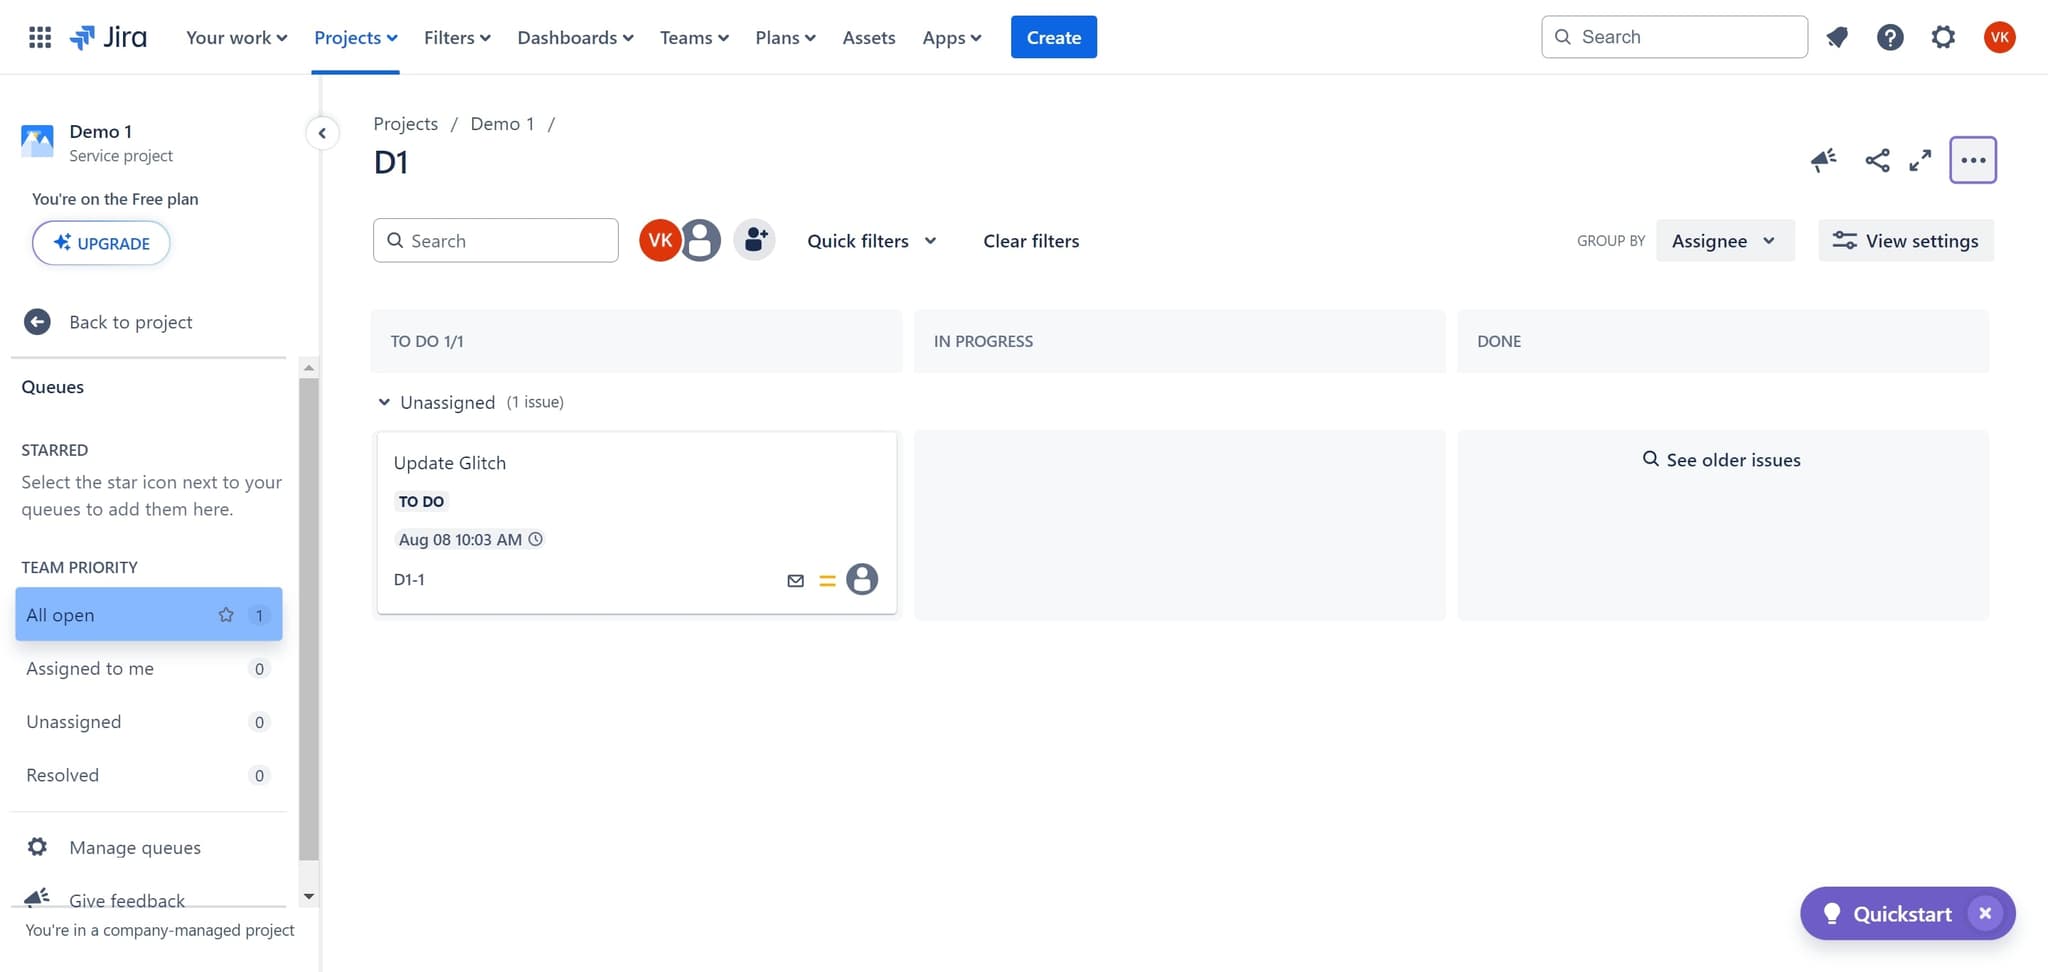The height and width of the screenshot is (972, 2048).
Task: Click the board search input field
Action: tap(505, 241)
